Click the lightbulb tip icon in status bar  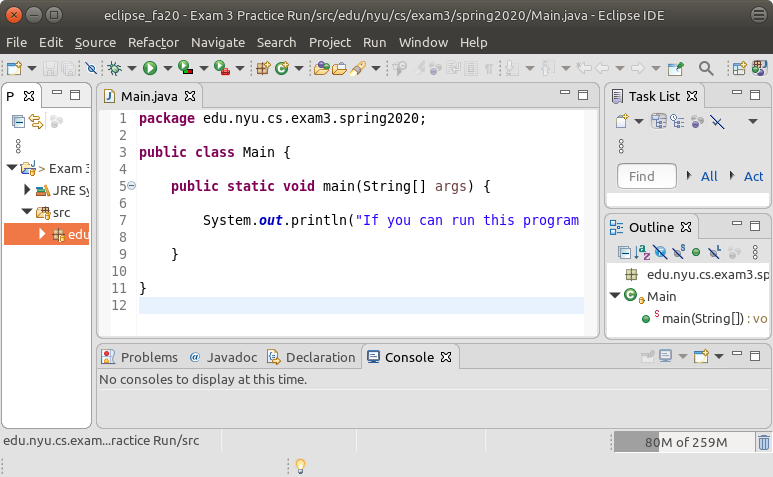click(298, 465)
